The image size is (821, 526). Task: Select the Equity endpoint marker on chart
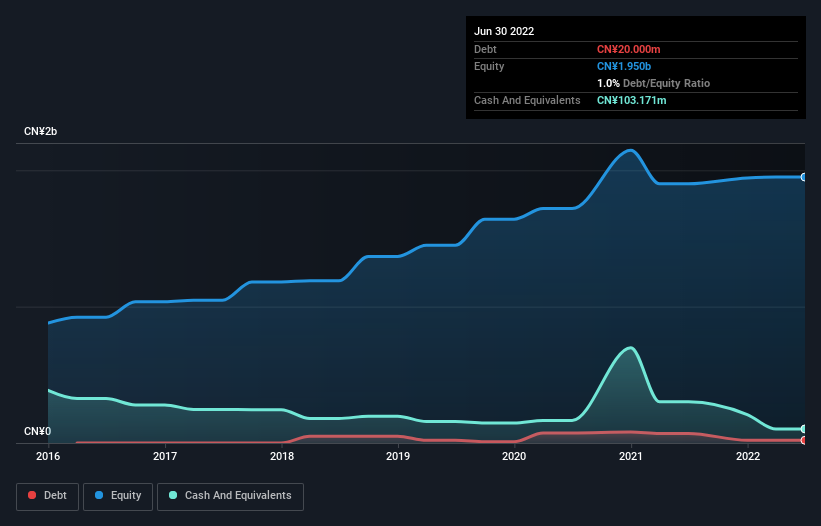(x=804, y=177)
